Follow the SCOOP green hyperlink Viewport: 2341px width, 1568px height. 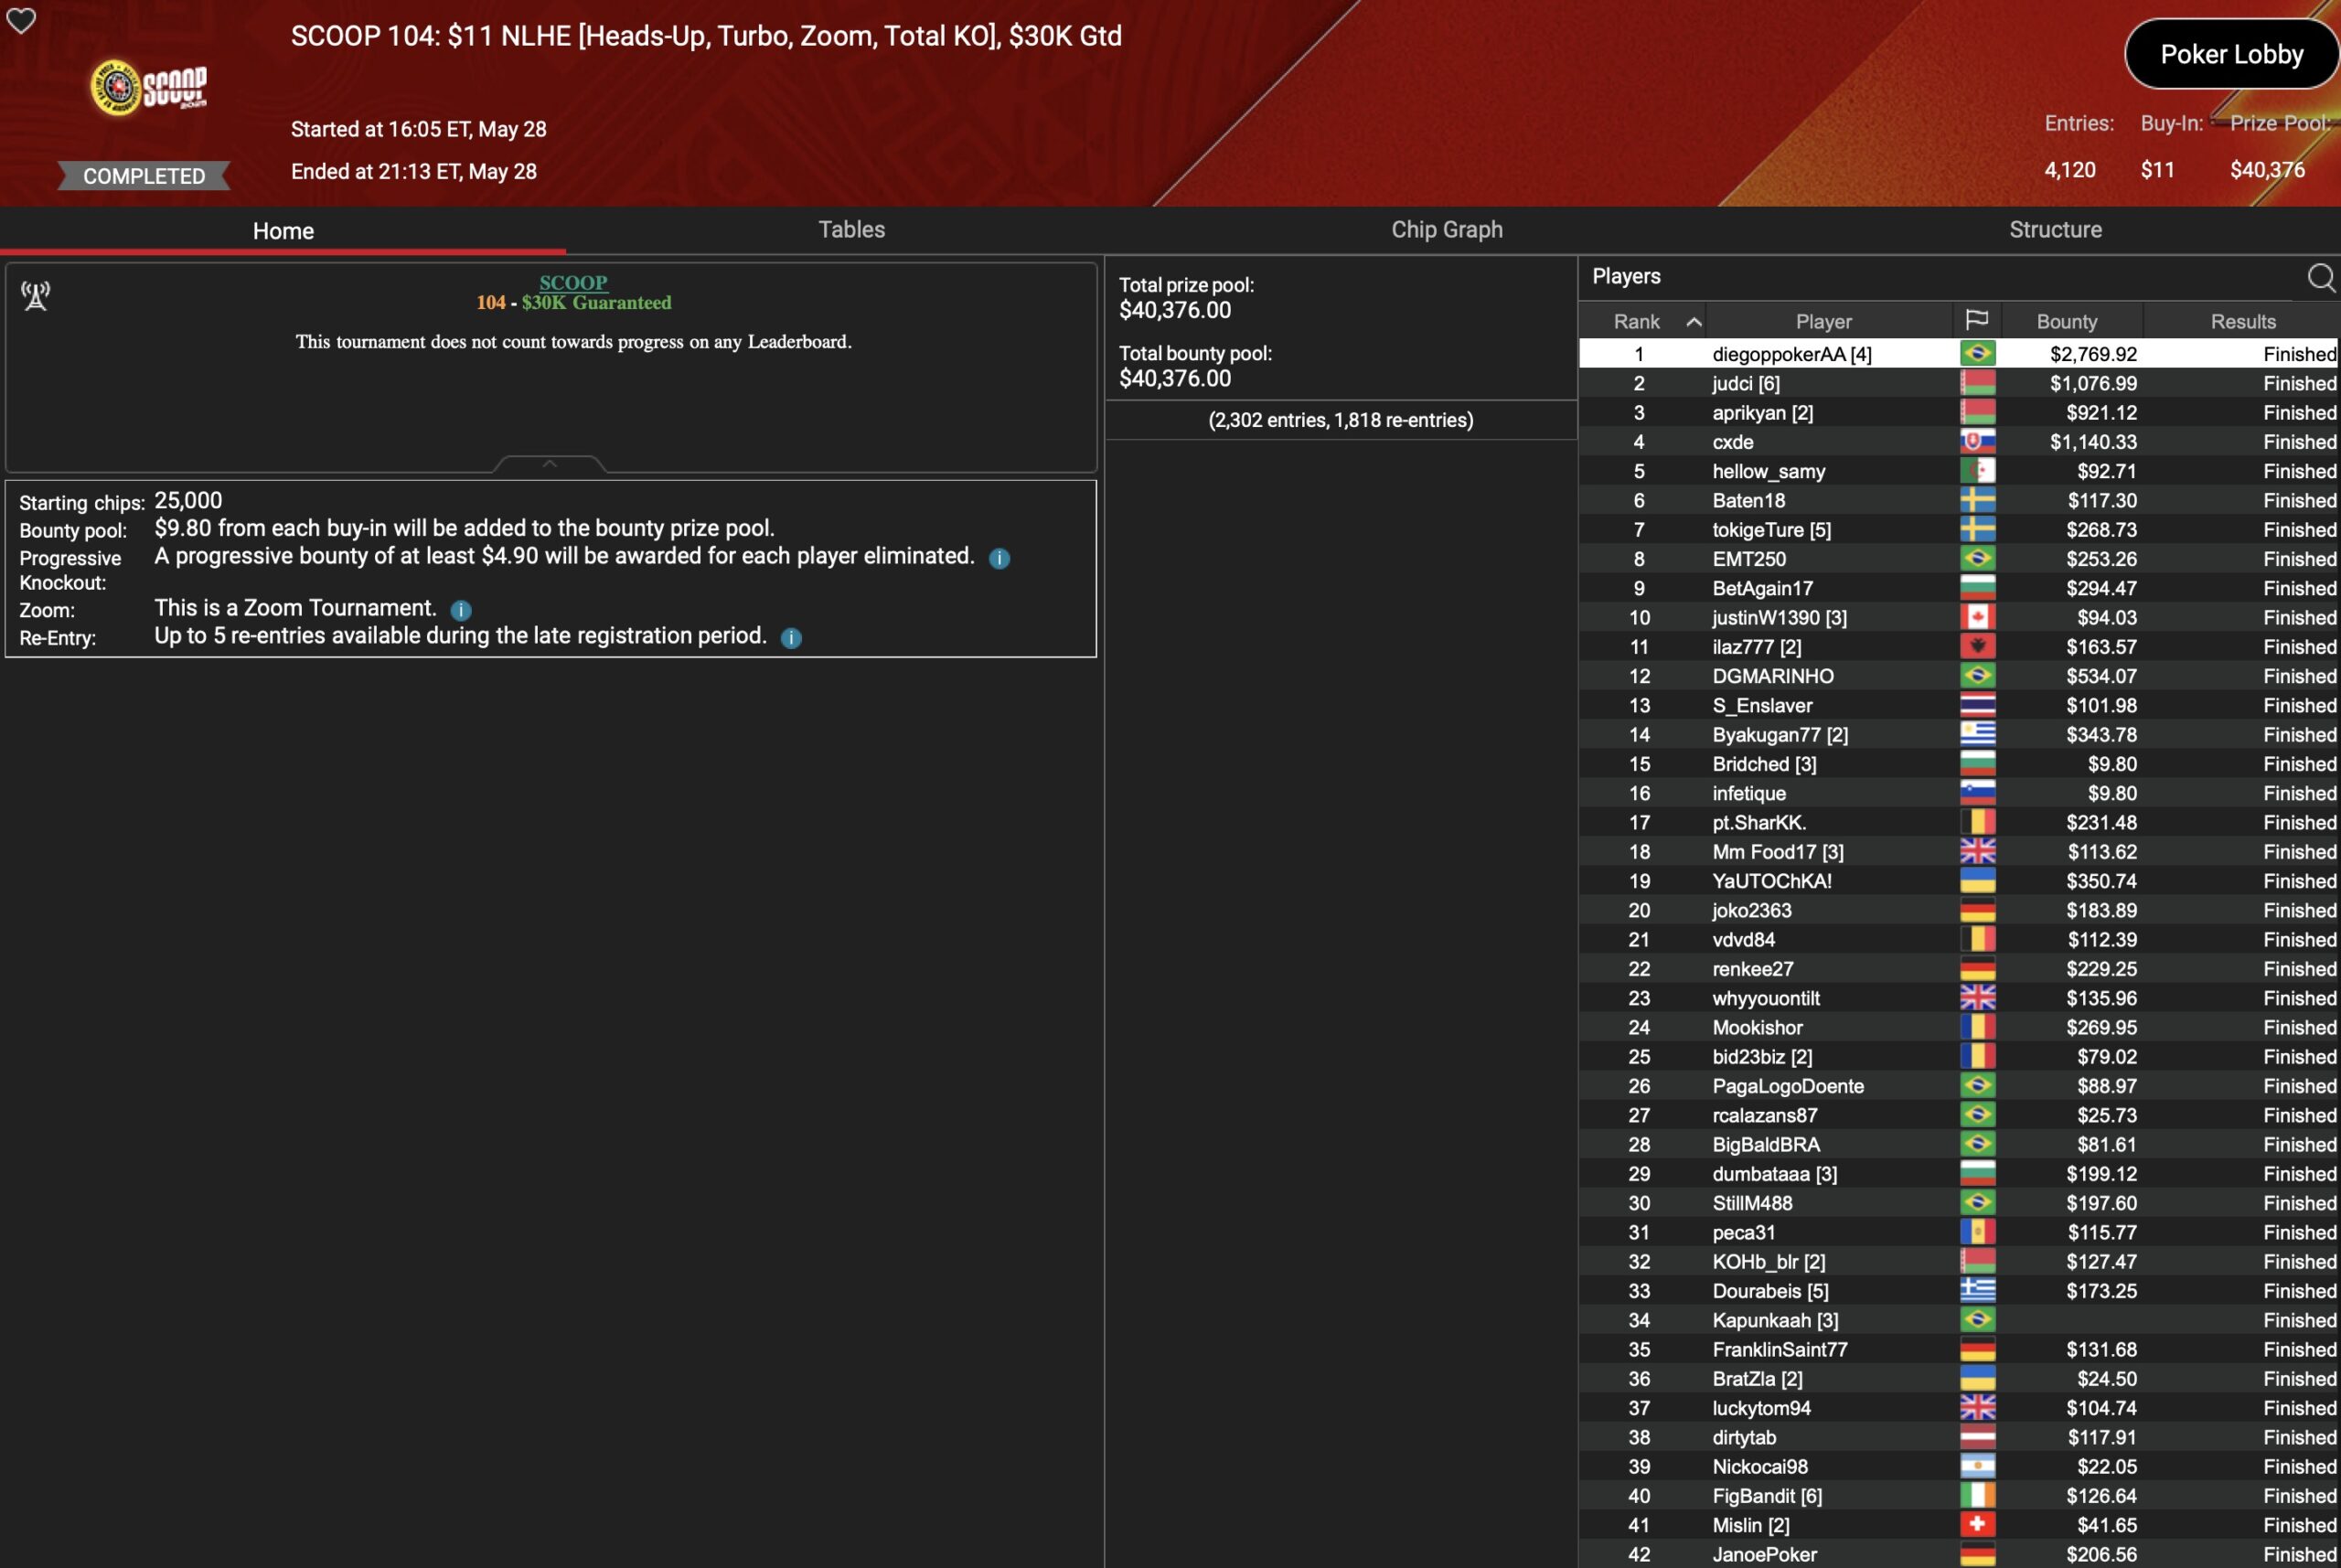tap(573, 283)
